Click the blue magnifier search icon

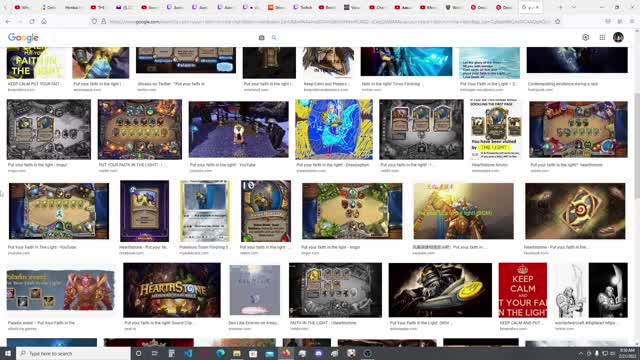(x=274, y=38)
